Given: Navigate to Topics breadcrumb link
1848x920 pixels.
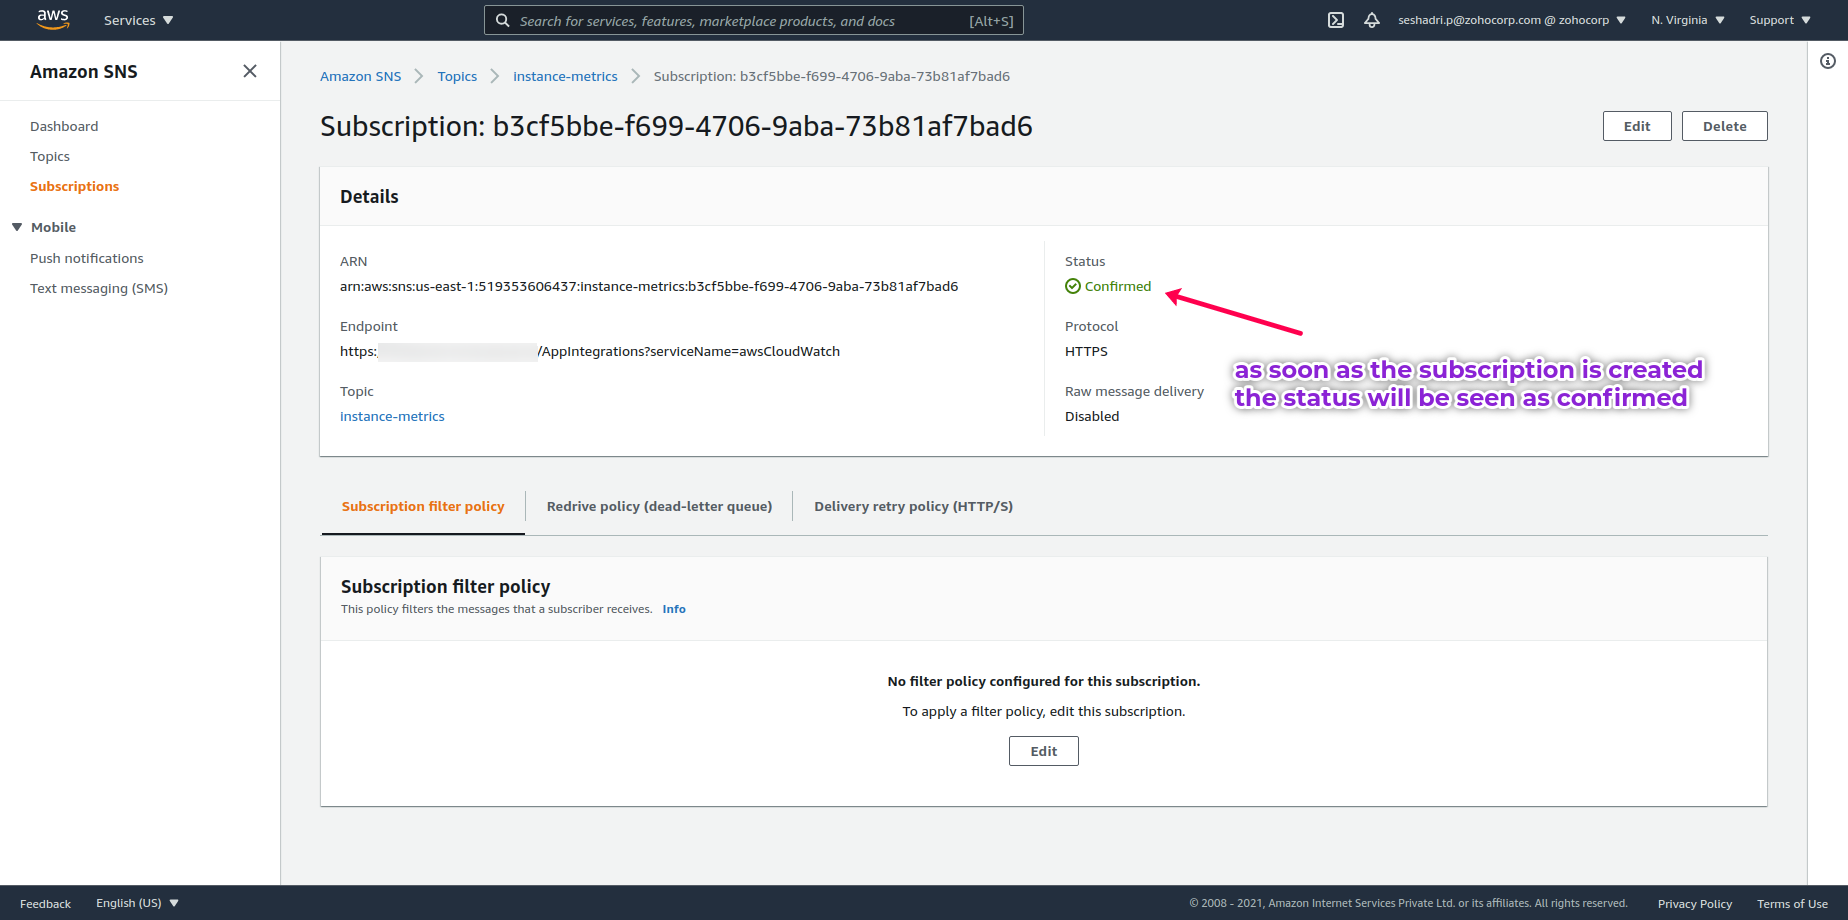Looking at the screenshot, I should pyautogui.click(x=457, y=76).
